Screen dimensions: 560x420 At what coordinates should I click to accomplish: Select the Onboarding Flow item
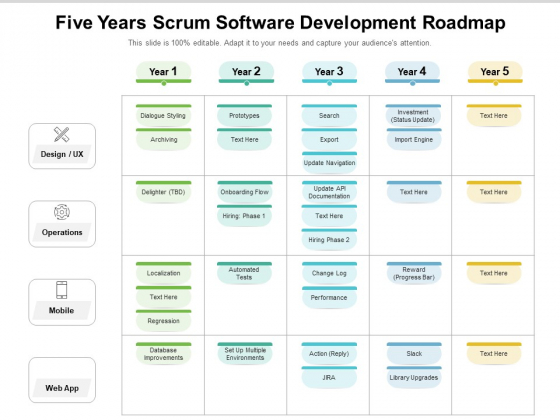[x=245, y=191]
